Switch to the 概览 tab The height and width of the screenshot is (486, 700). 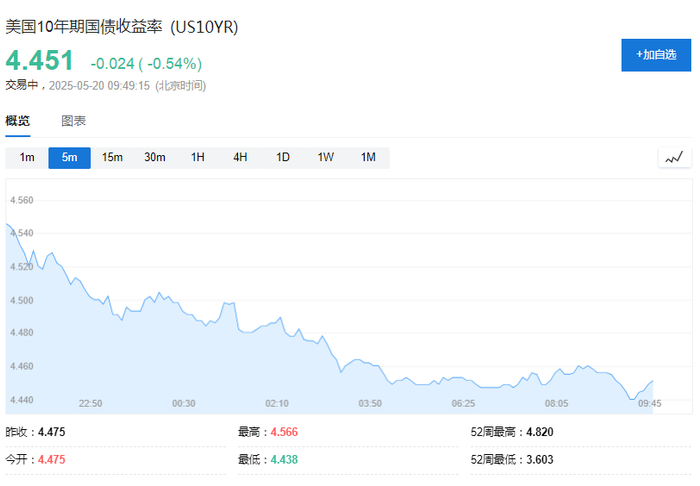[x=18, y=121]
